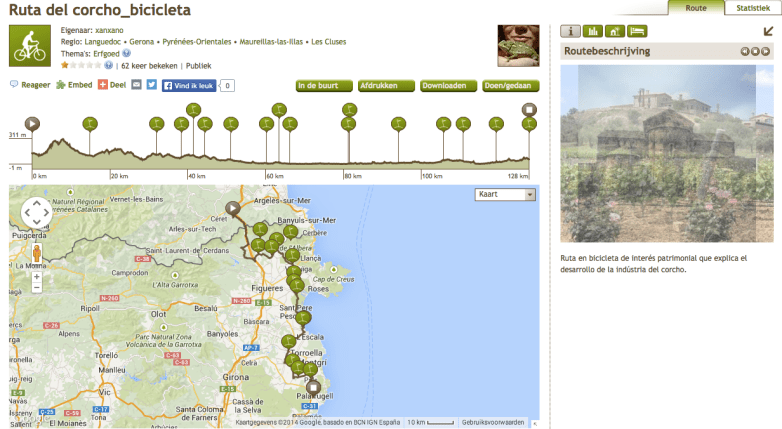
Task: Click Deel share button
Action: click(112, 85)
